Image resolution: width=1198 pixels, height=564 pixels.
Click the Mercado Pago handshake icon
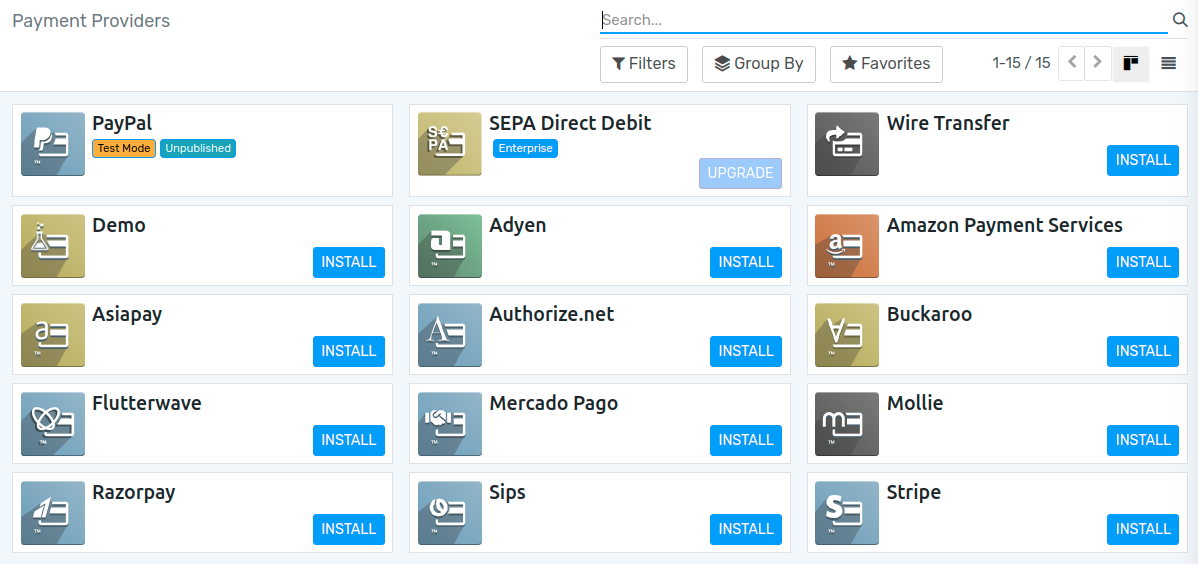tap(450, 424)
